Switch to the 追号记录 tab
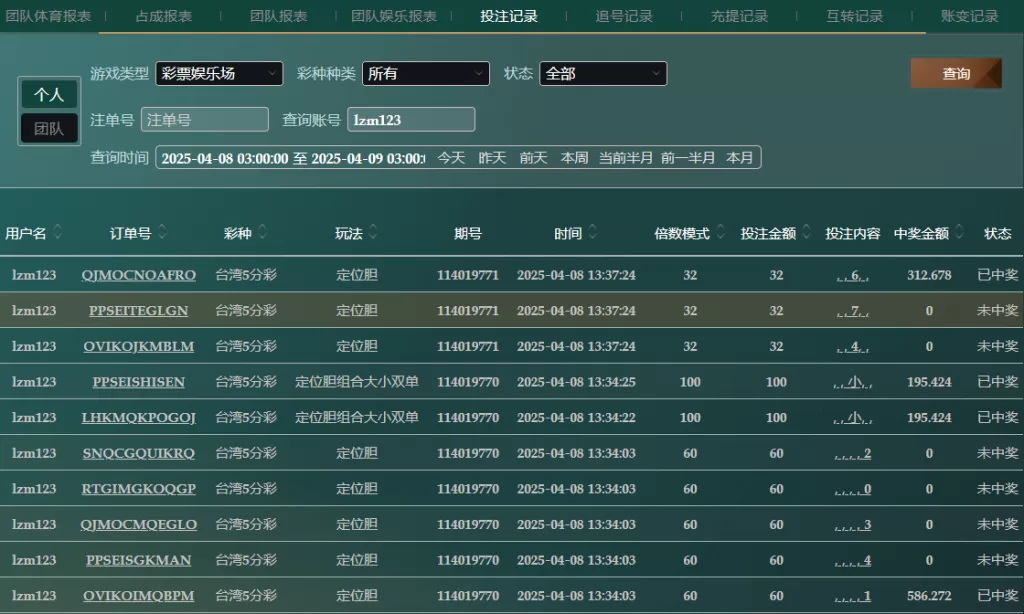Viewport: 1024px width, 614px height. tap(624, 16)
